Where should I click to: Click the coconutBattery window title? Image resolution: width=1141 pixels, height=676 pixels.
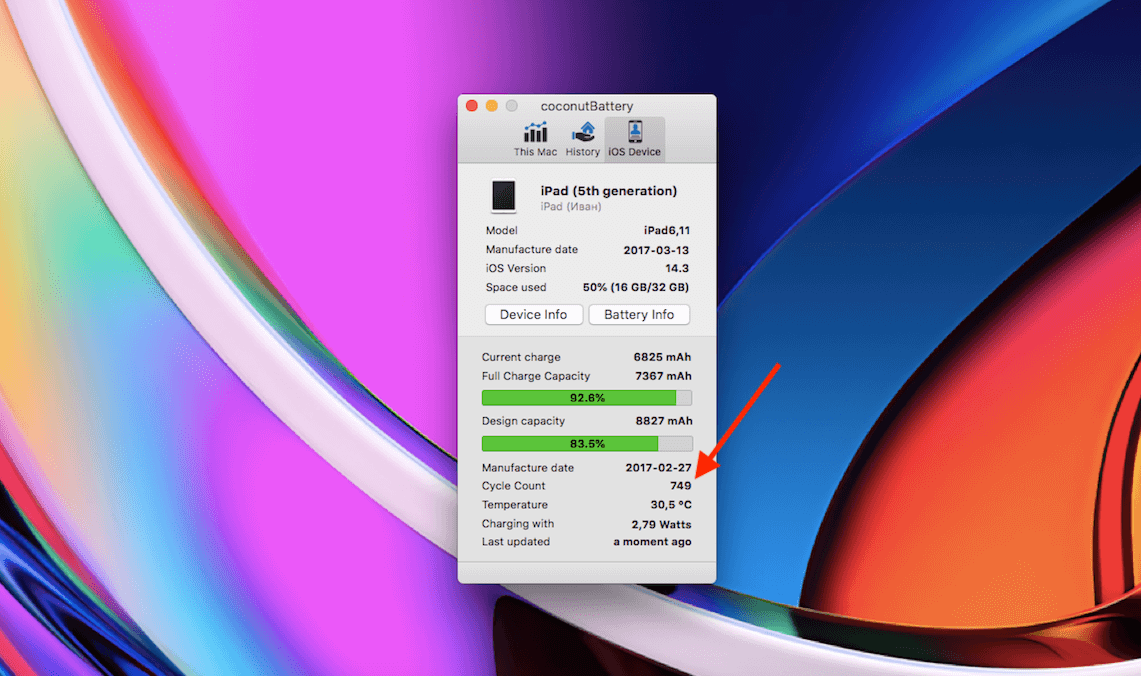[586, 106]
